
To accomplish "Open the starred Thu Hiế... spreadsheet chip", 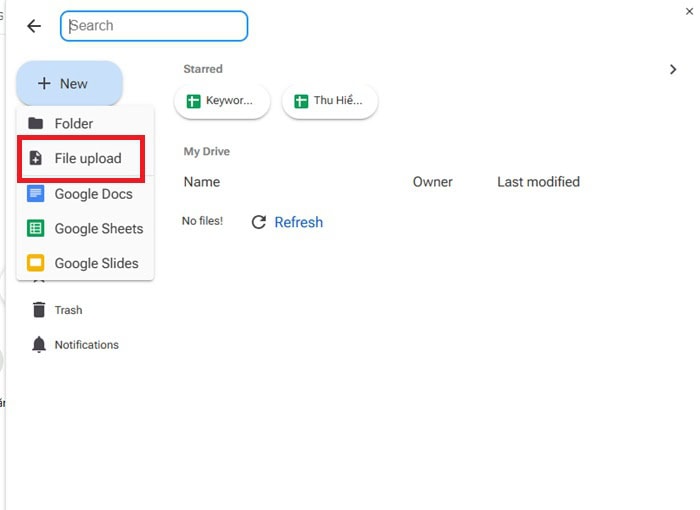I will [x=330, y=101].
